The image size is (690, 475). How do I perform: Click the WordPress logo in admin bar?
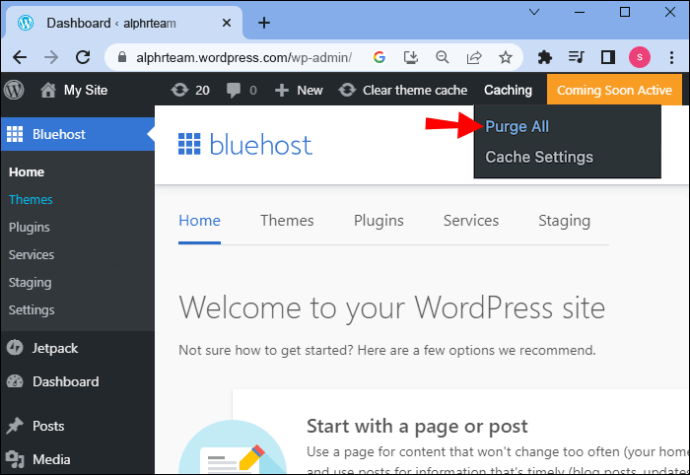pyautogui.click(x=14, y=90)
